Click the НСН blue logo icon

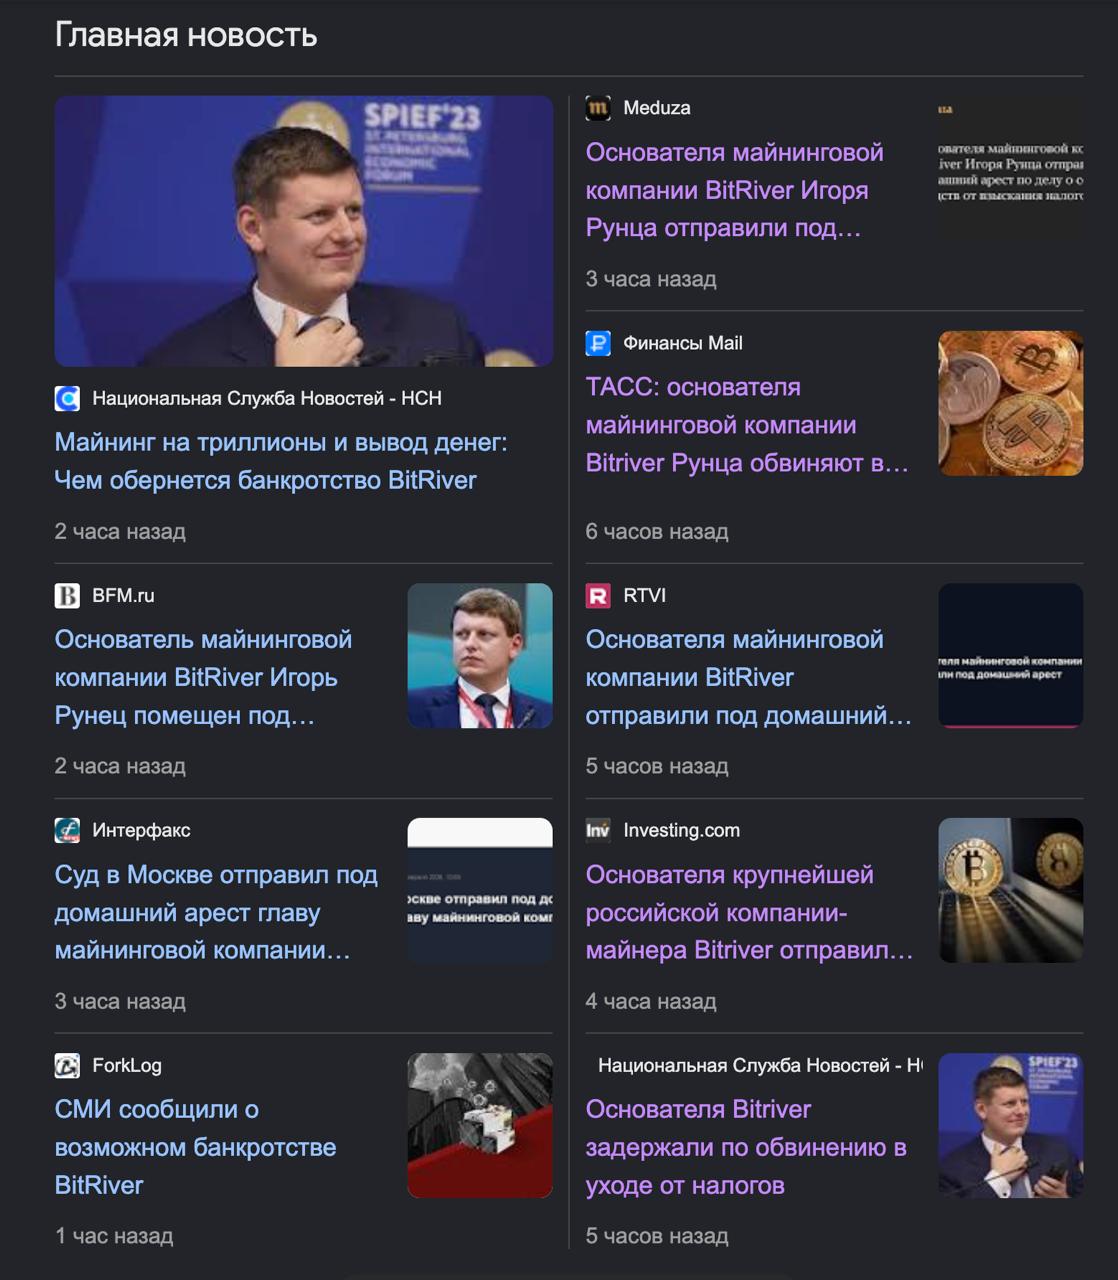coord(67,399)
